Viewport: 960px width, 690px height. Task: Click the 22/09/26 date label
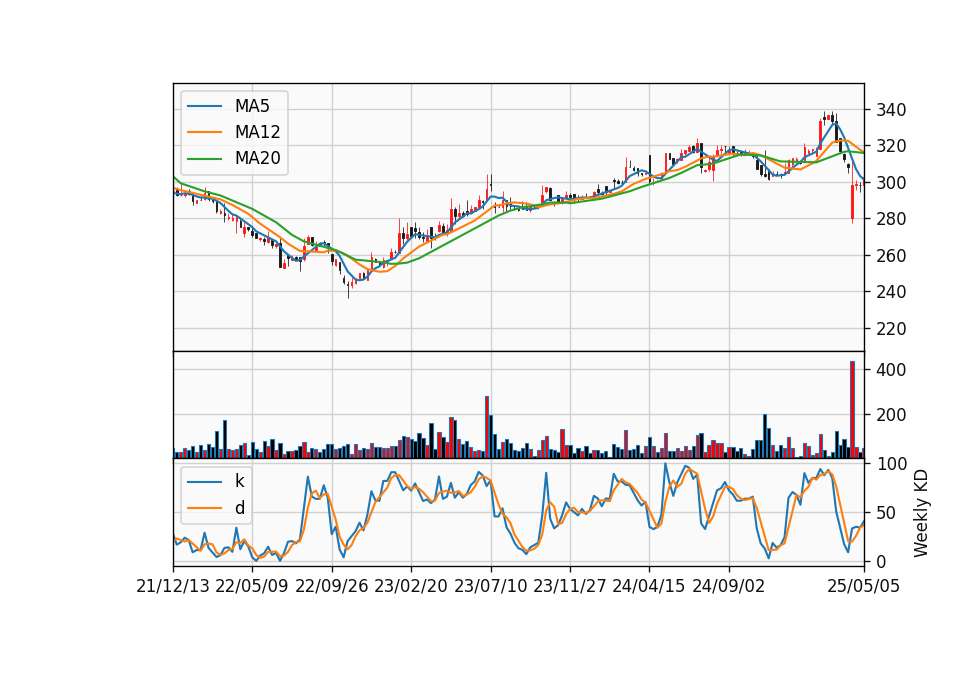click(x=332, y=586)
